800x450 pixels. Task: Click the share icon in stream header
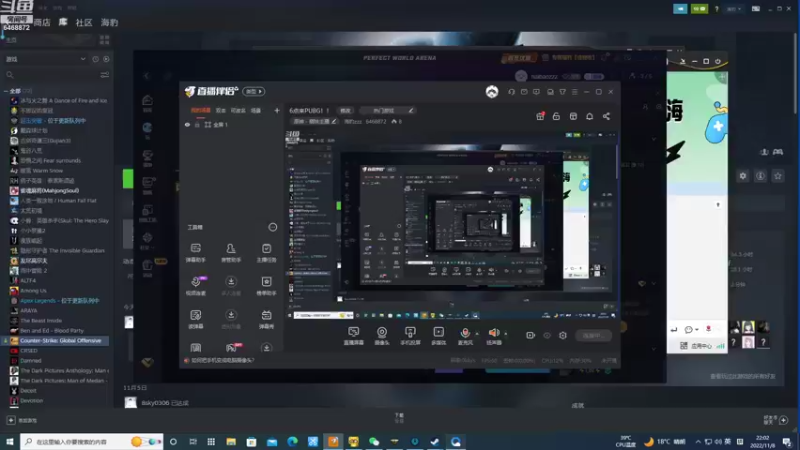[x=606, y=116]
